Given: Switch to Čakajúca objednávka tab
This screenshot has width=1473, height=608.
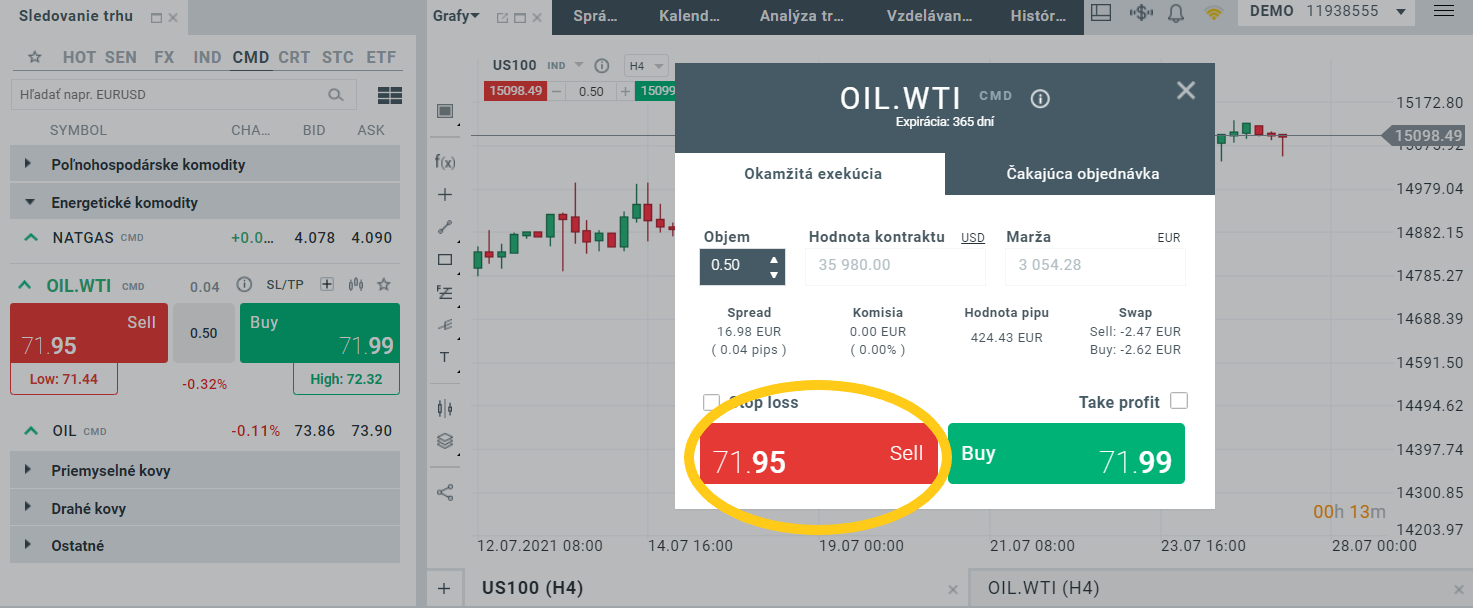Looking at the screenshot, I should 1082,174.
